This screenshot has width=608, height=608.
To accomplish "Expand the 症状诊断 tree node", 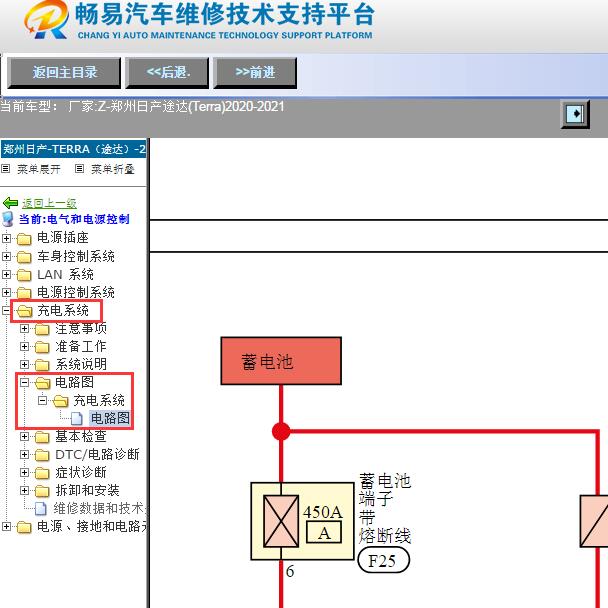I will tap(24, 472).
